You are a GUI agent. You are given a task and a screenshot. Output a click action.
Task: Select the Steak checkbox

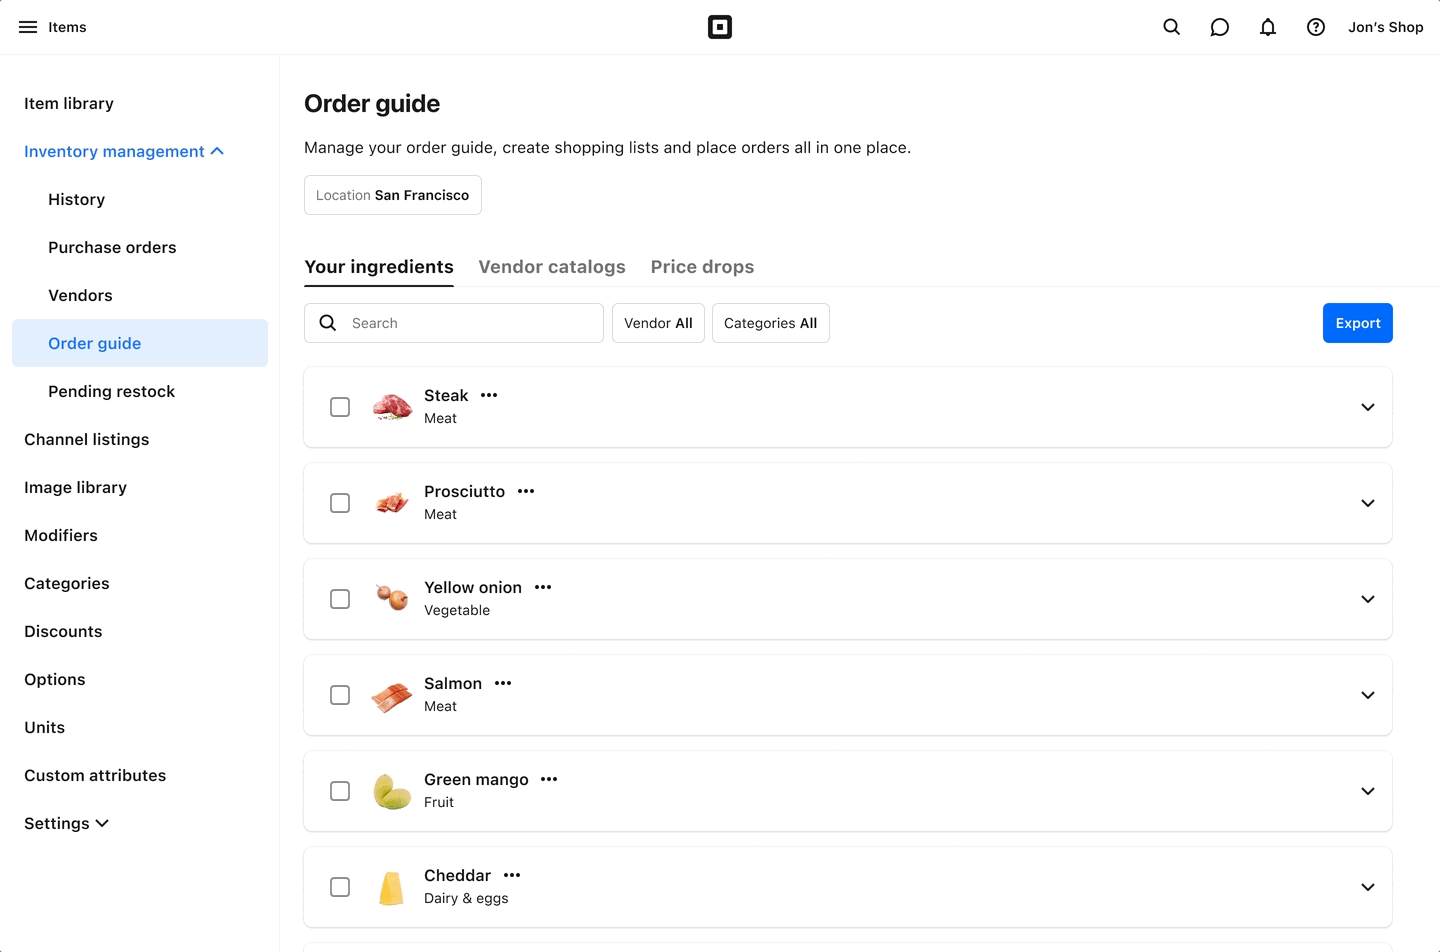tap(340, 407)
